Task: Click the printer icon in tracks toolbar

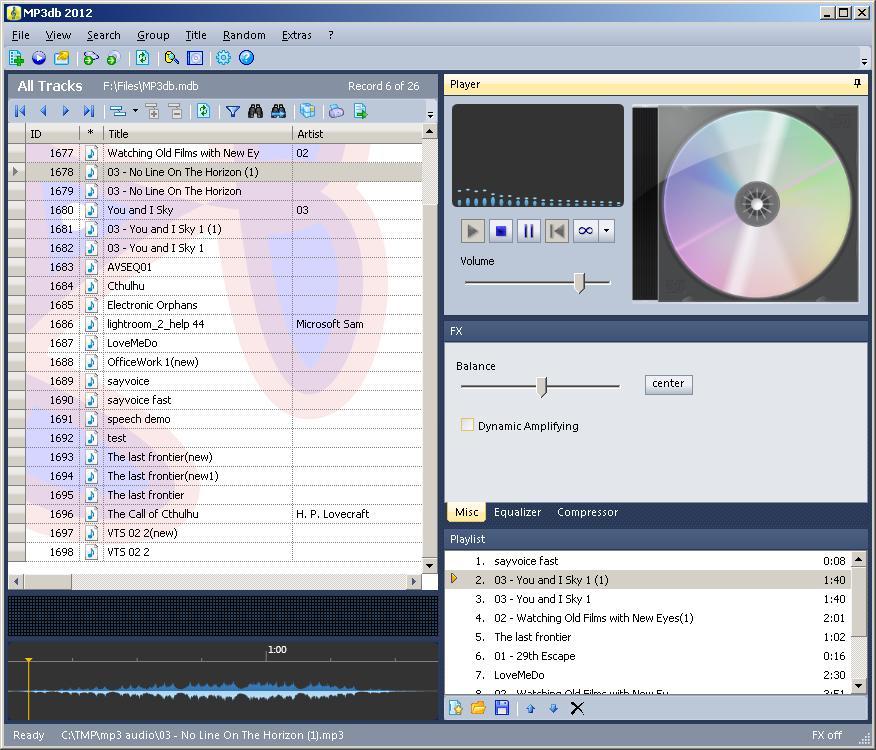Action: tap(336, 111)
